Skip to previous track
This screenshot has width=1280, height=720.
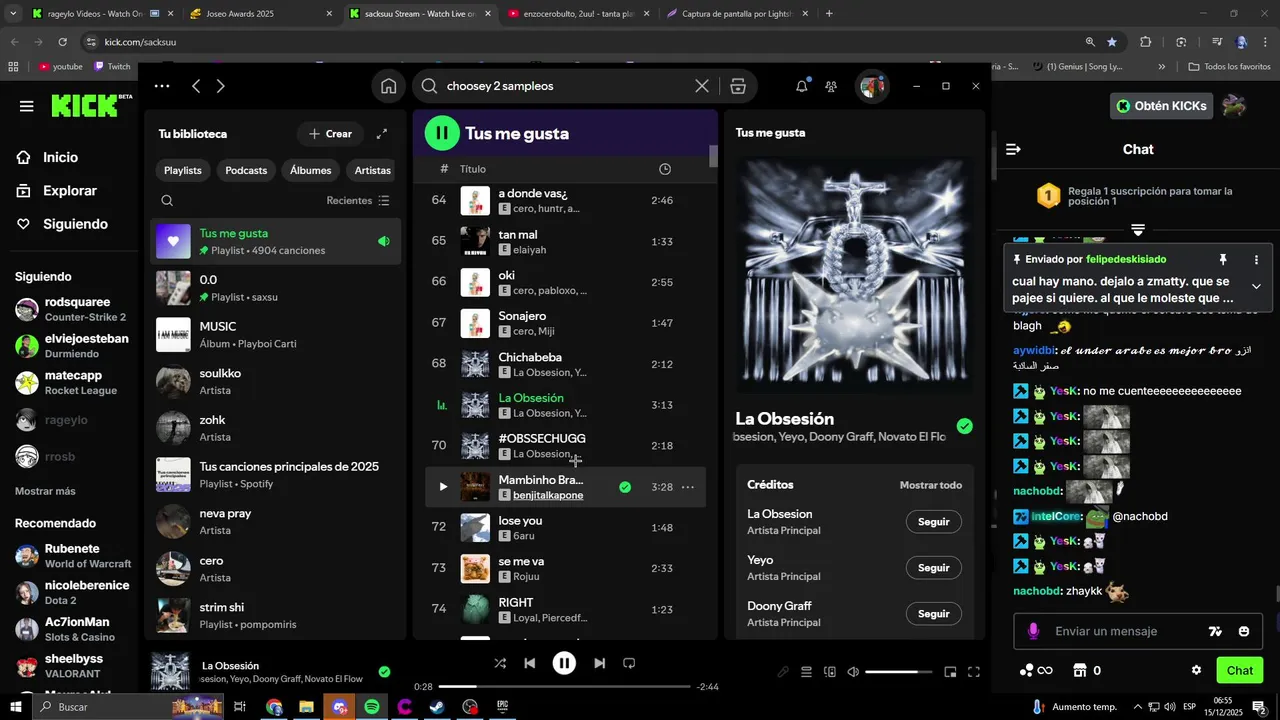pos(530,663)
